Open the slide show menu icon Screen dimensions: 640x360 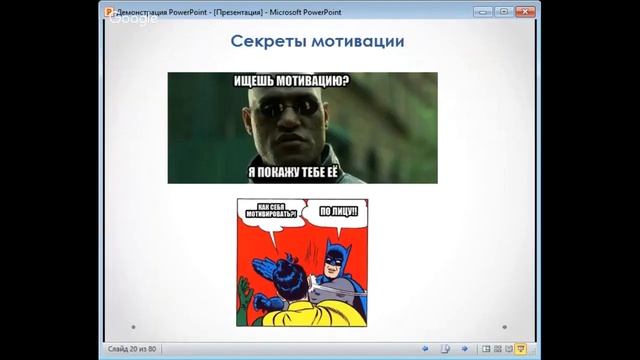(445, 349)
